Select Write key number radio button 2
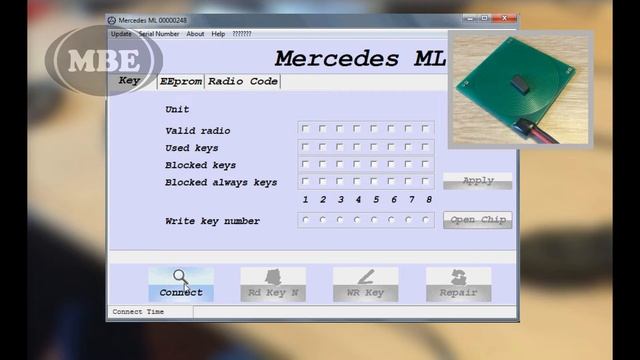The width and height of the screenshot is (640, 360). pyautogui.click(x=322, y=220)
